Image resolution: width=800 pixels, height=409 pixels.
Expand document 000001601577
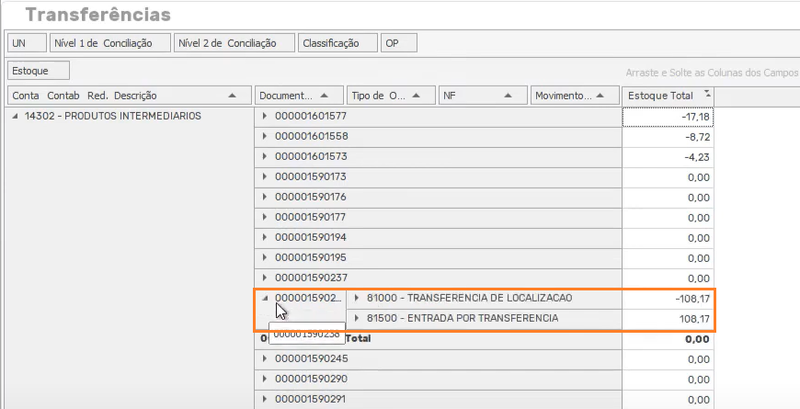(x=264, y=116)
